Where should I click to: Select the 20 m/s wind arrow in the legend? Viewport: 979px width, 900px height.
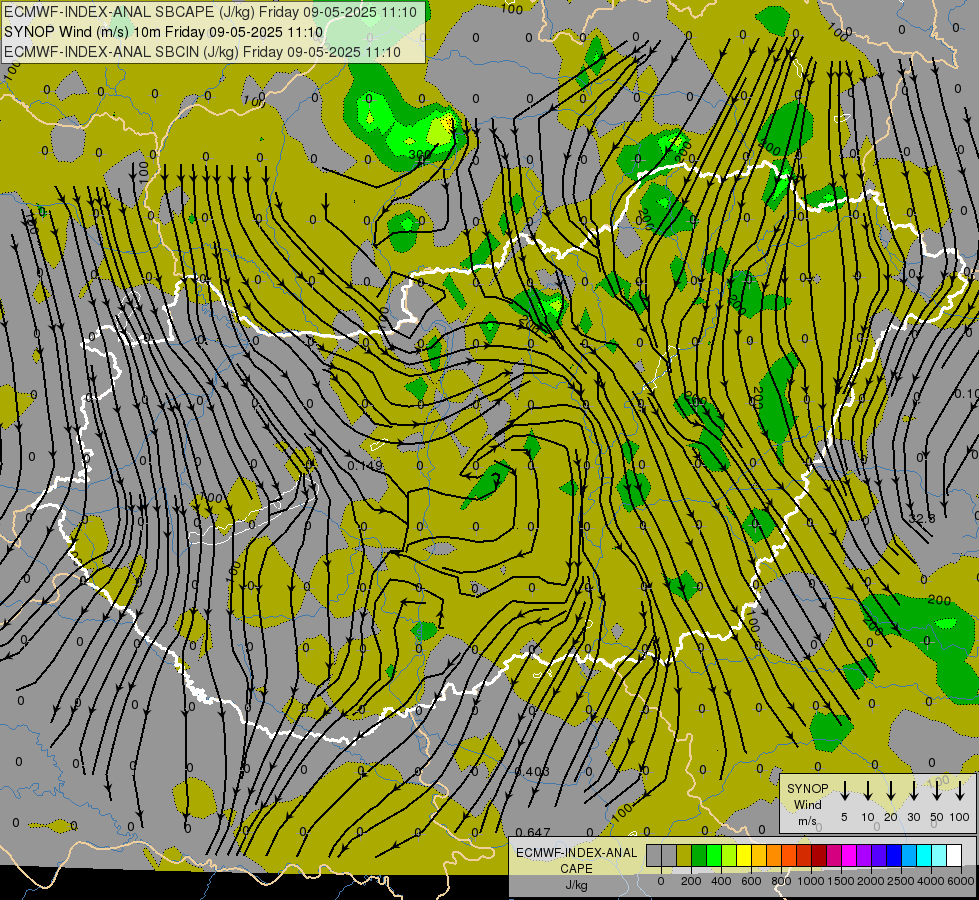891,790
